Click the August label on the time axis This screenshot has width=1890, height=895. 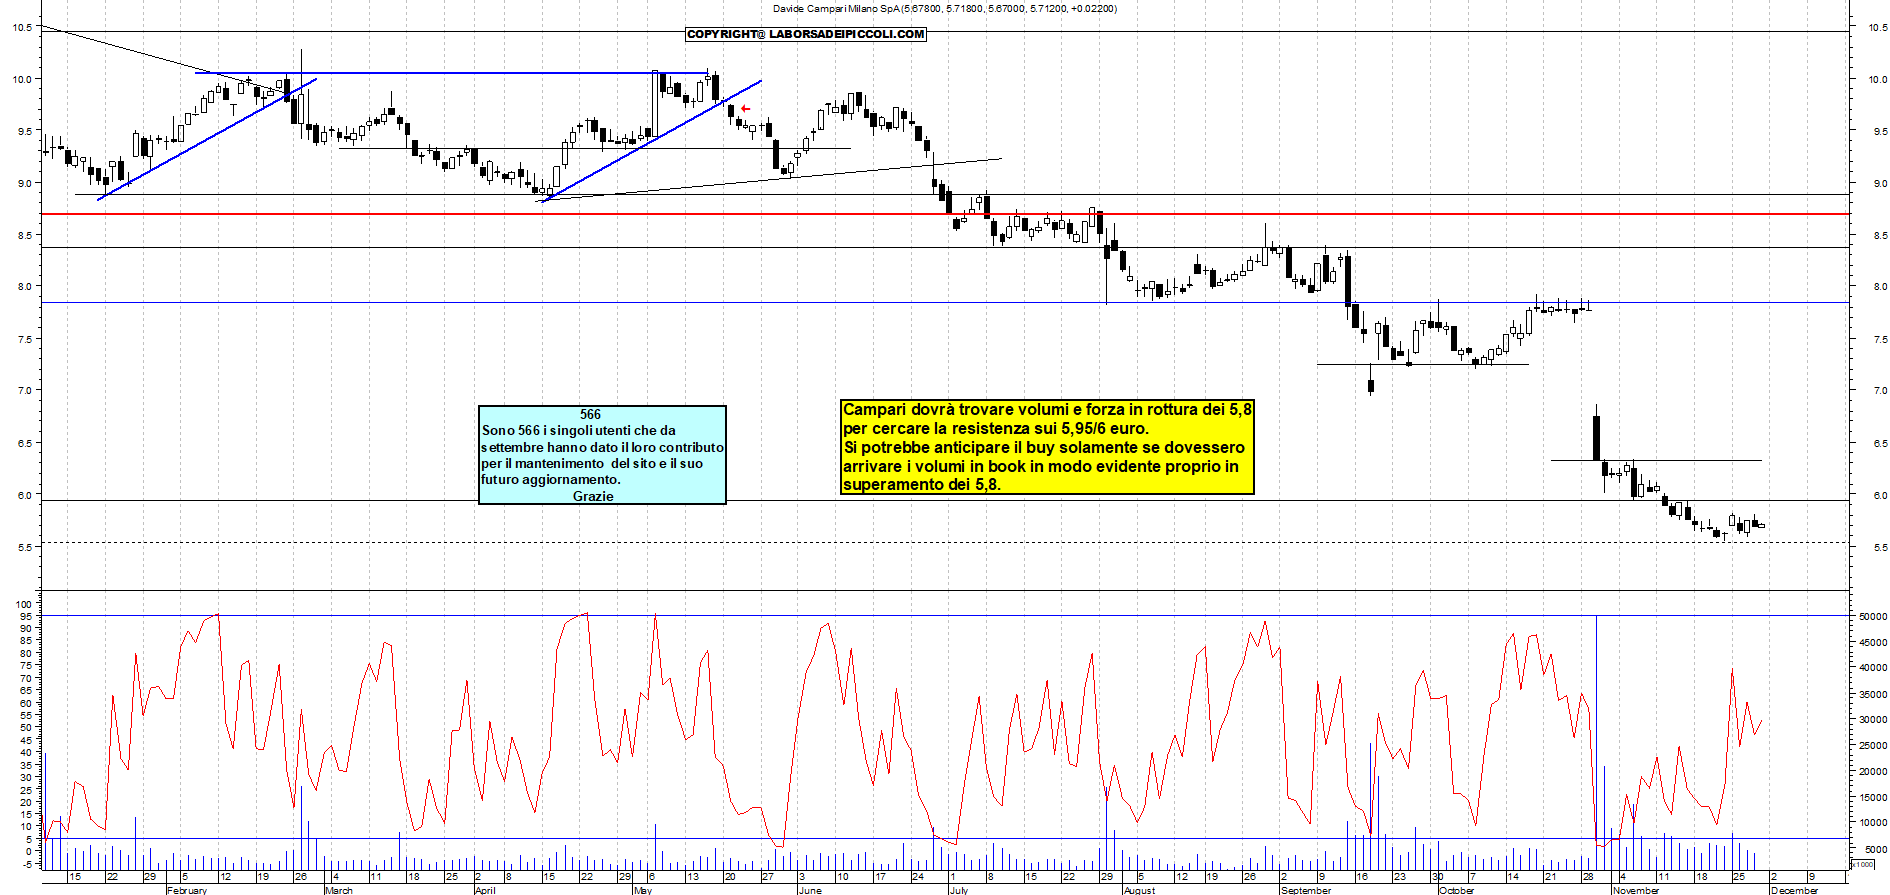(1139, 890)
